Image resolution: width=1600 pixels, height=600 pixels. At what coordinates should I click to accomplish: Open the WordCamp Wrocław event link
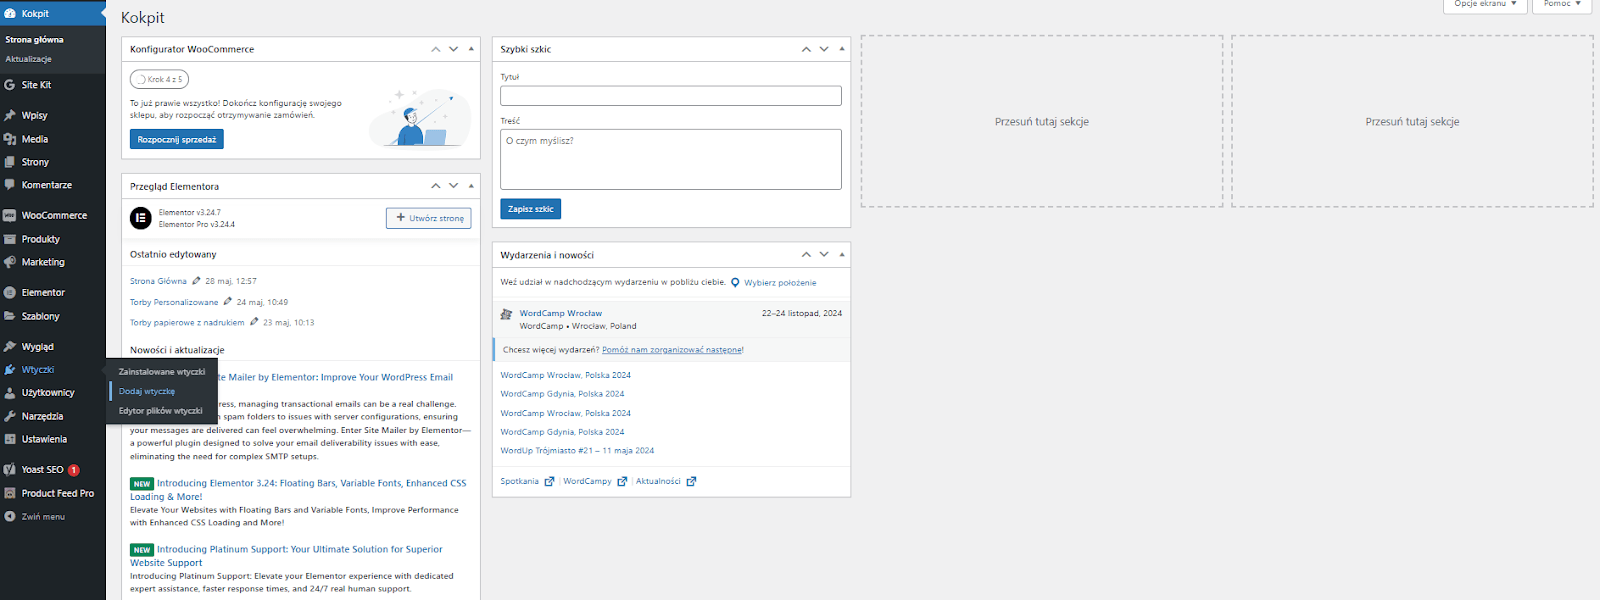(560, 313)
